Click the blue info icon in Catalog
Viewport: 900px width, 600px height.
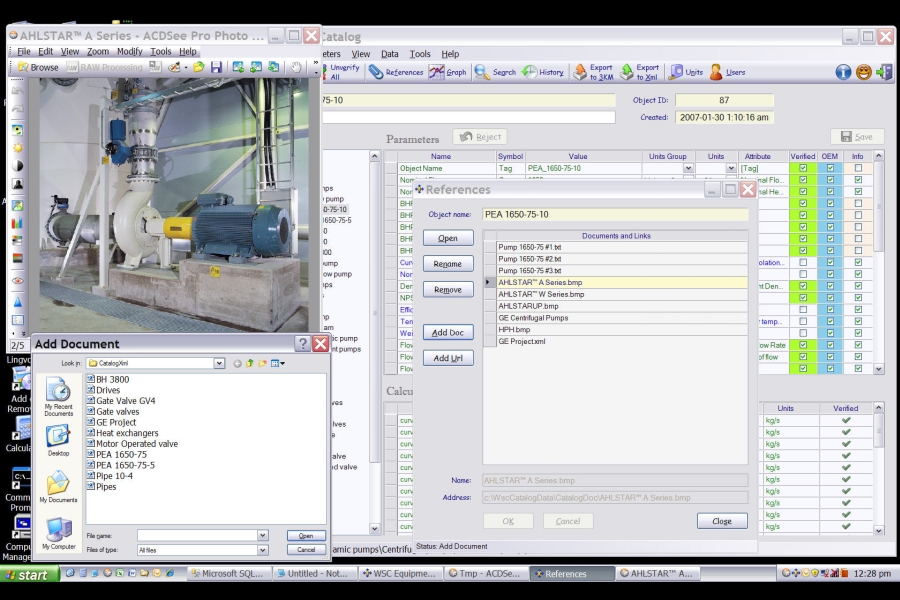pos(843,72)
